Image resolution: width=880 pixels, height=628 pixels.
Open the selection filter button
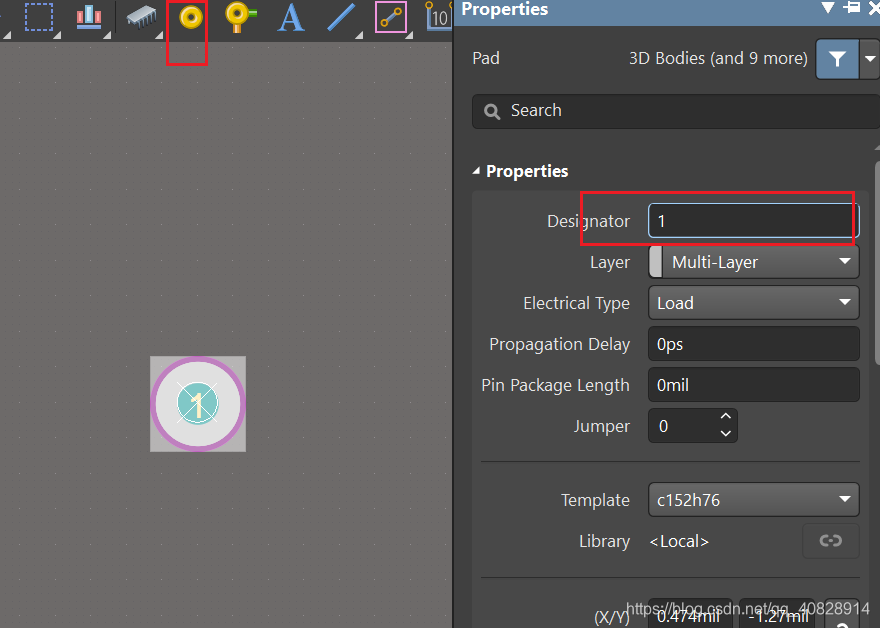click(837, 58)
